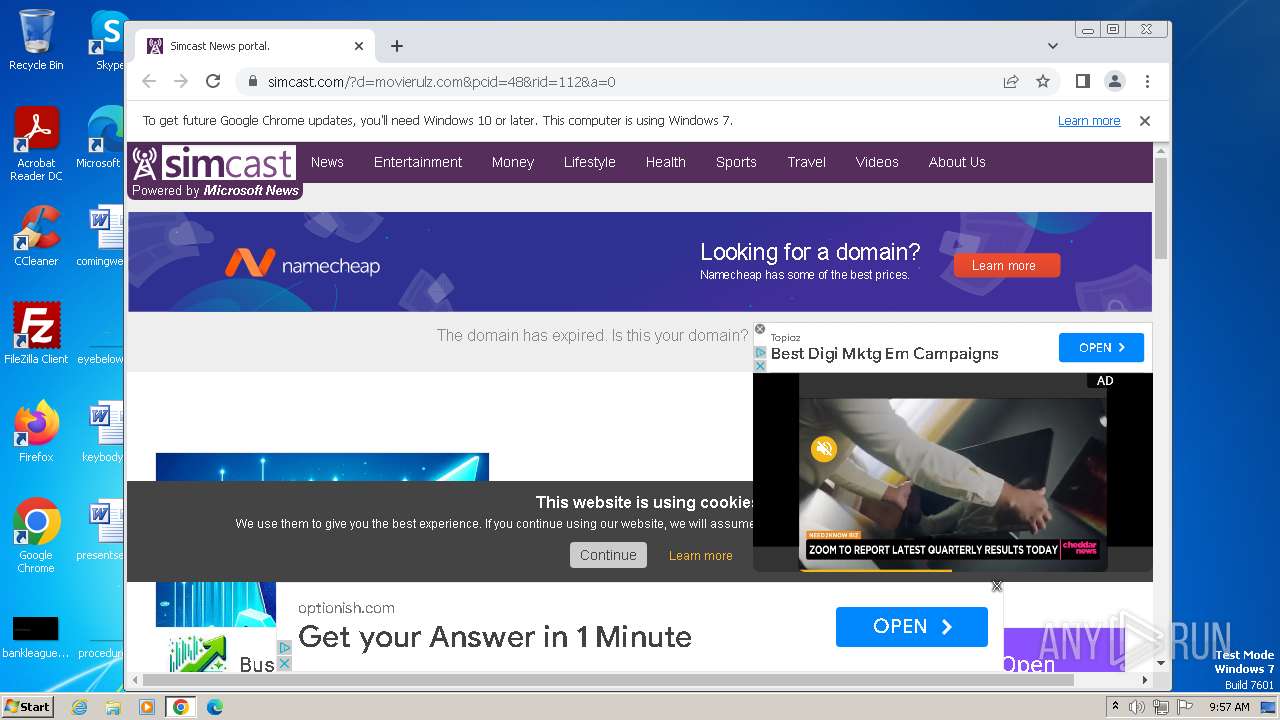The width and height of the screenshot is (1280, 720).
Task: Open the Travel section
Action: pos(806,162)
